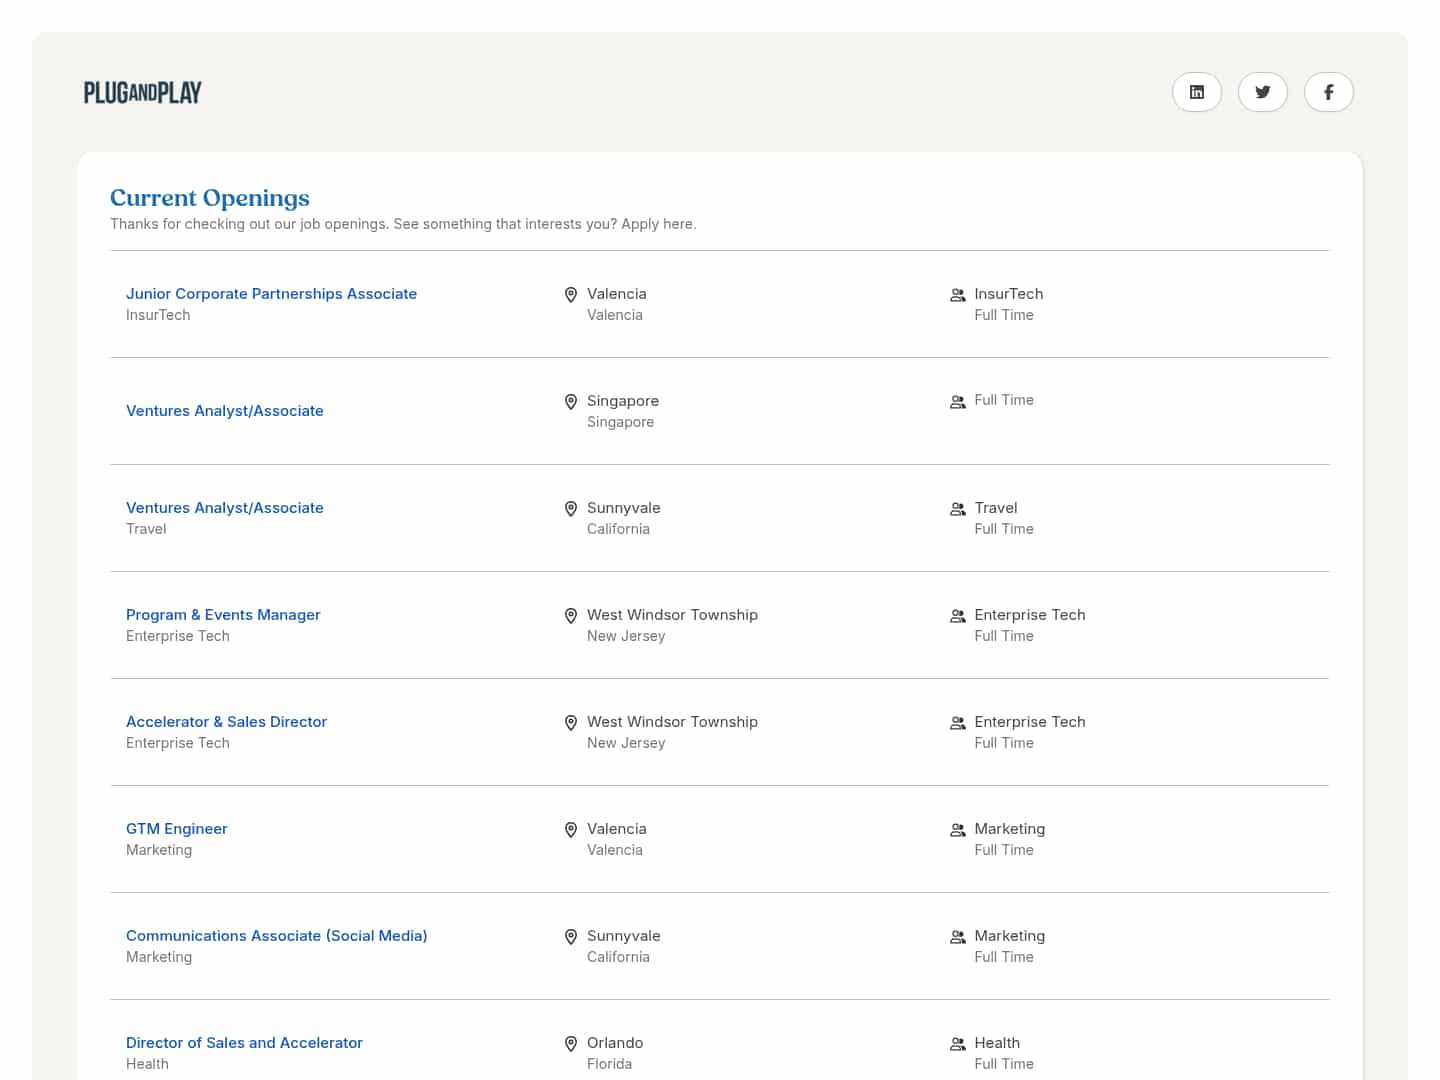This screenshot has width=1440, height=1080.
Task: Open the Facebook social icon
Action: click(x=1329, y=92)
